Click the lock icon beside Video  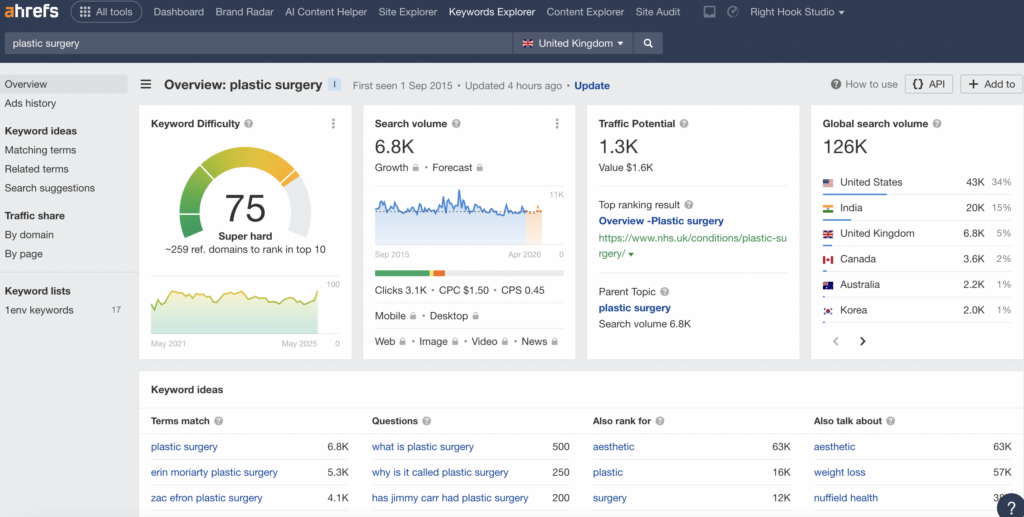(505, 341)
